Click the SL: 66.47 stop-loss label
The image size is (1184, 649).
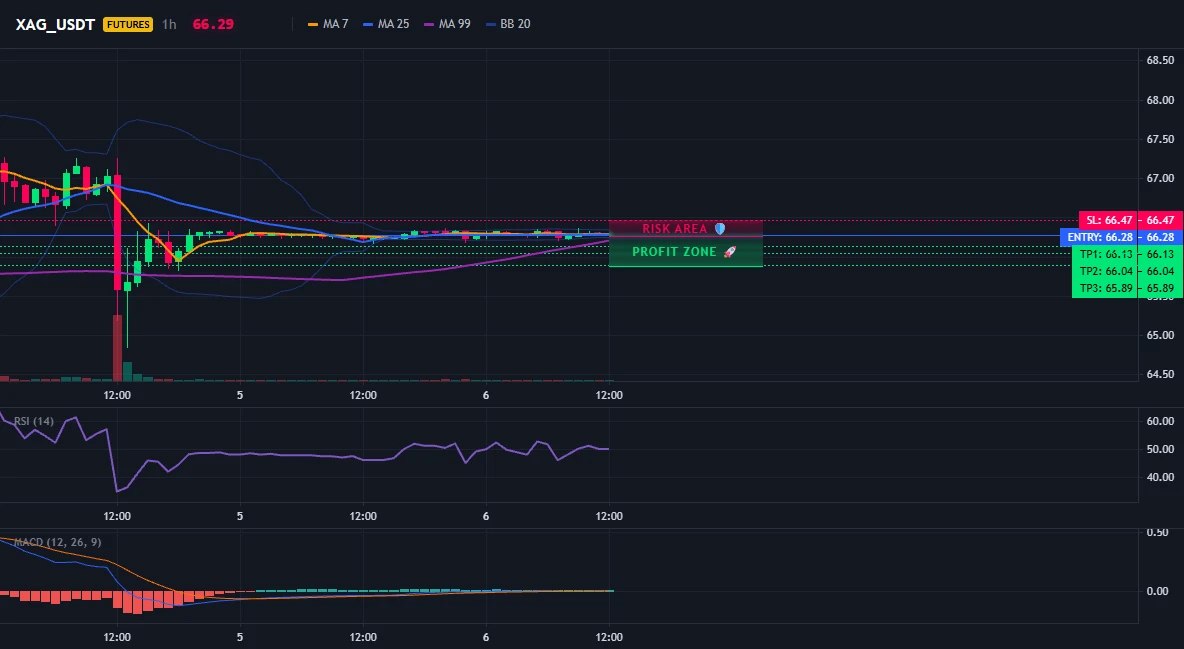point(1108,220)
